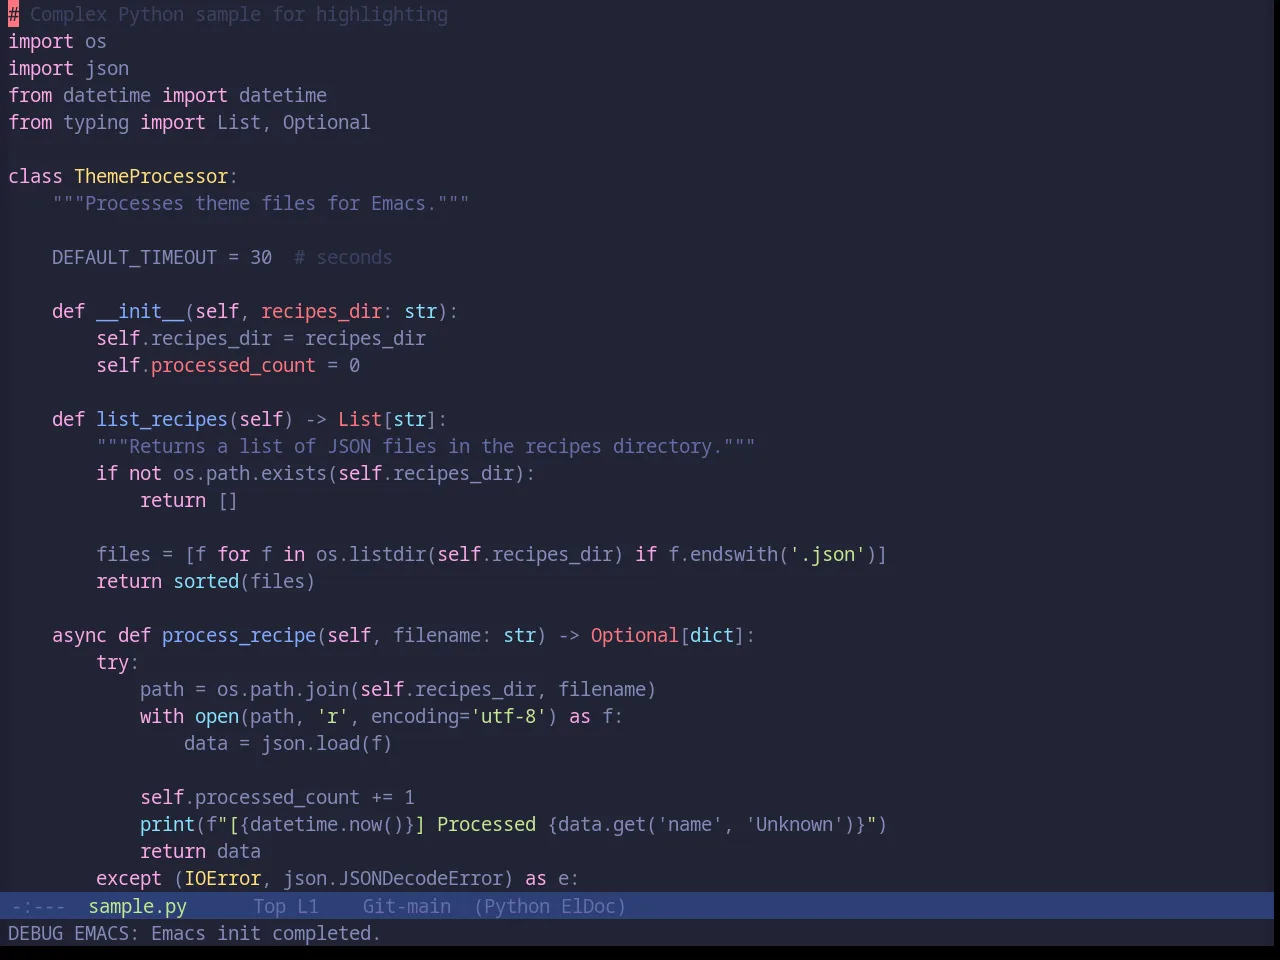Screen dimensions: 1280x960
Task: Click 'os.path.join' call
Action: 283,689
